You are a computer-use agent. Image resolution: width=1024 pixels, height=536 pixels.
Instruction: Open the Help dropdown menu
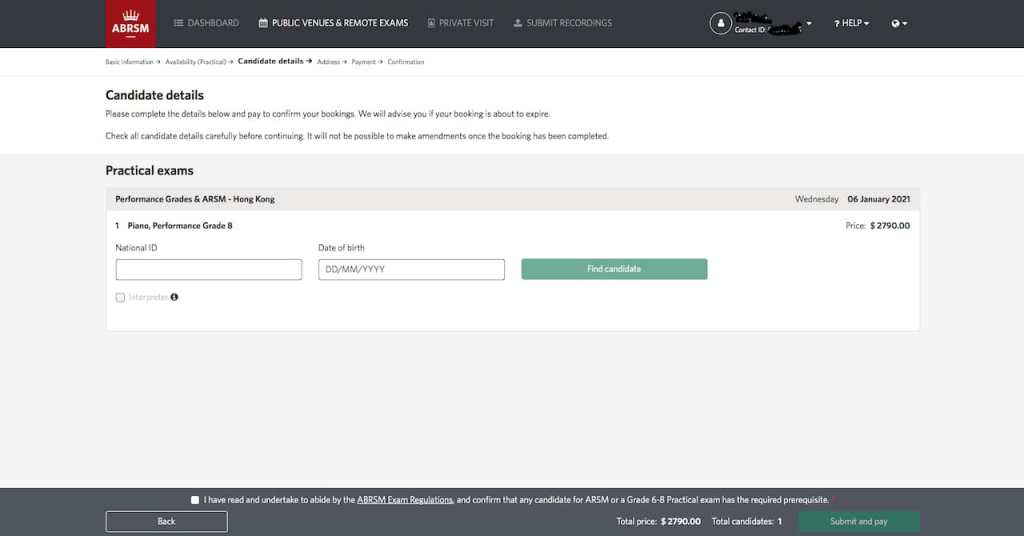pyautogui.click(x=851, y=23)
